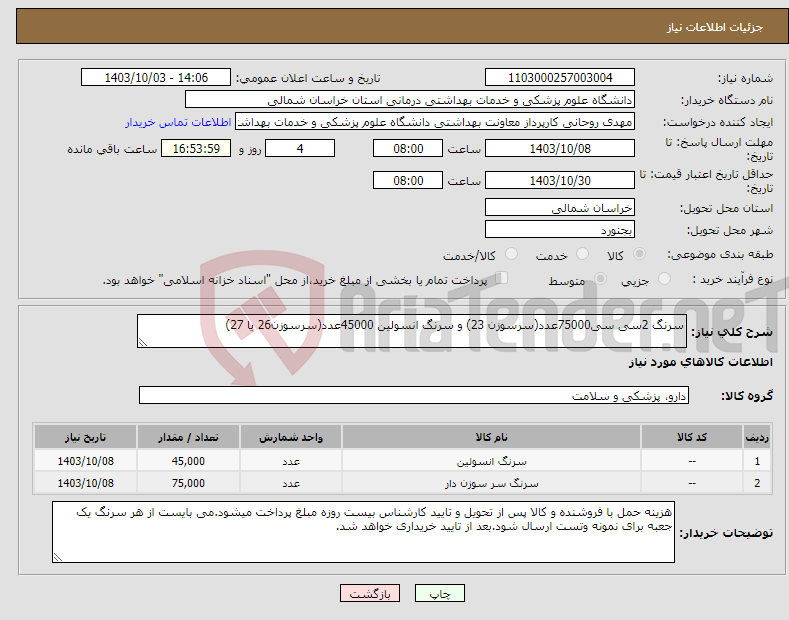
Task: Click remaining days field showing 4
Action: pyautogui.click(x=300, y=148)
